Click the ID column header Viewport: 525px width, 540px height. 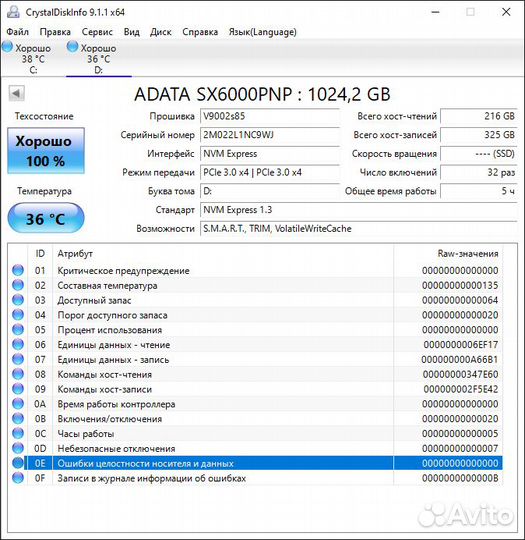(40, 253)
